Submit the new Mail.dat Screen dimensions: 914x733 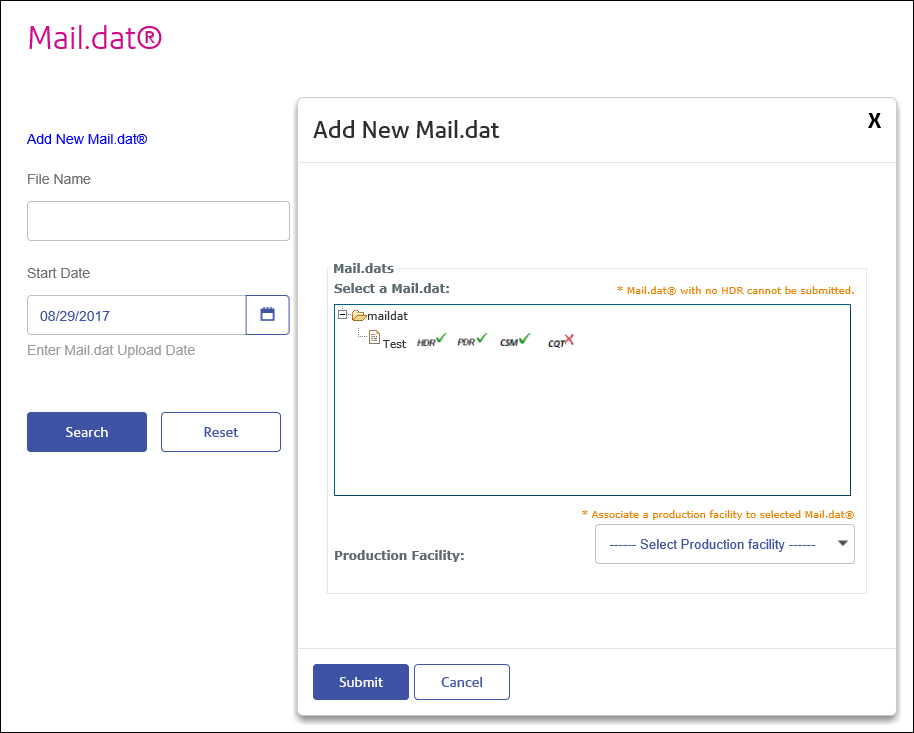point(360,681)
